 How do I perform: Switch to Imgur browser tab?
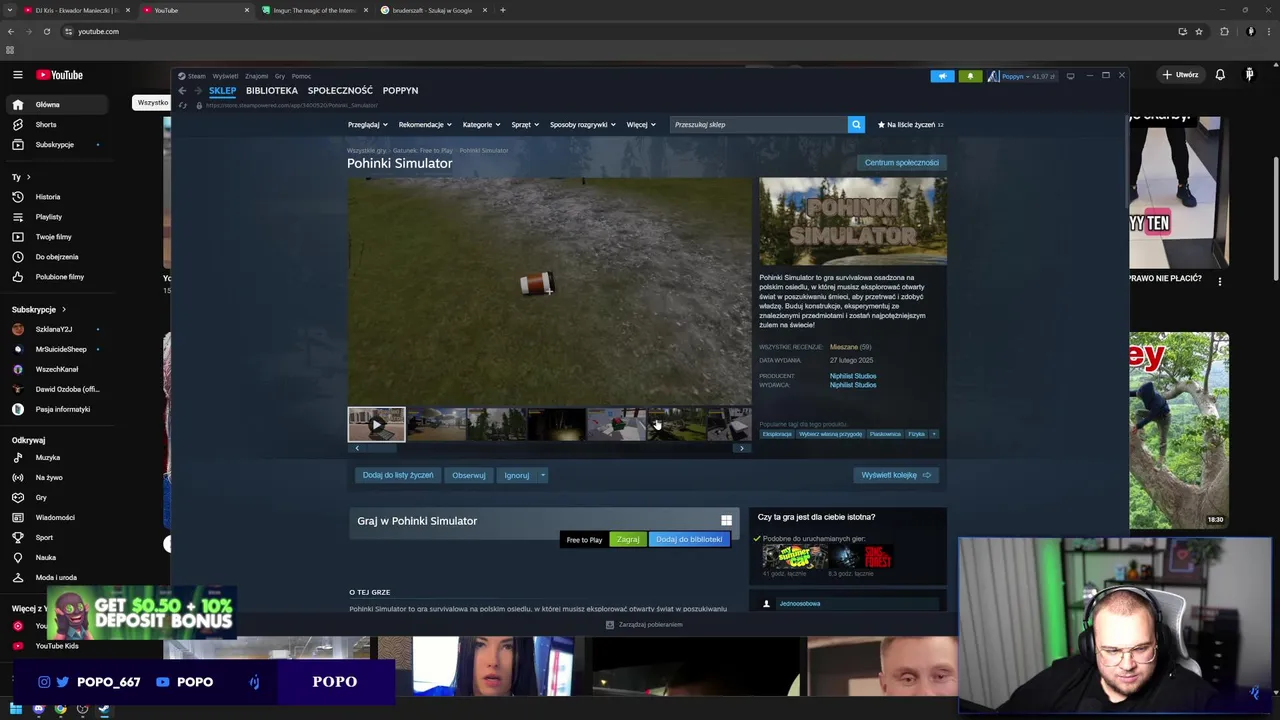[x=316, y=10]
